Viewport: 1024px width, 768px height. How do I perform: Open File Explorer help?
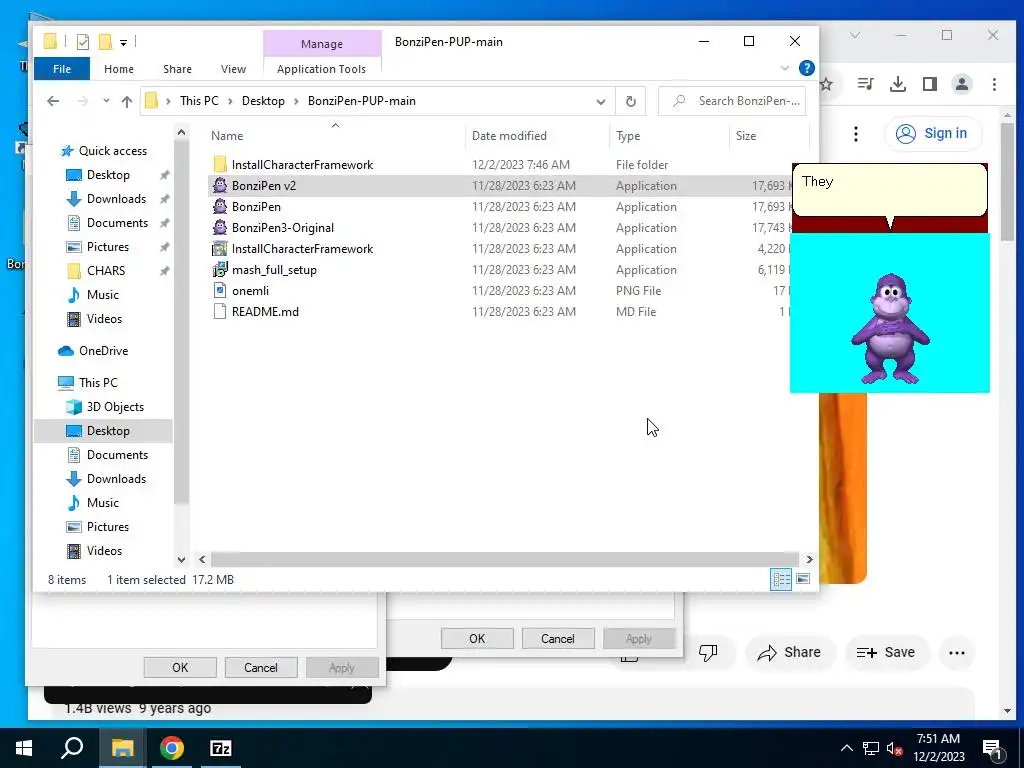click(807, 68)
